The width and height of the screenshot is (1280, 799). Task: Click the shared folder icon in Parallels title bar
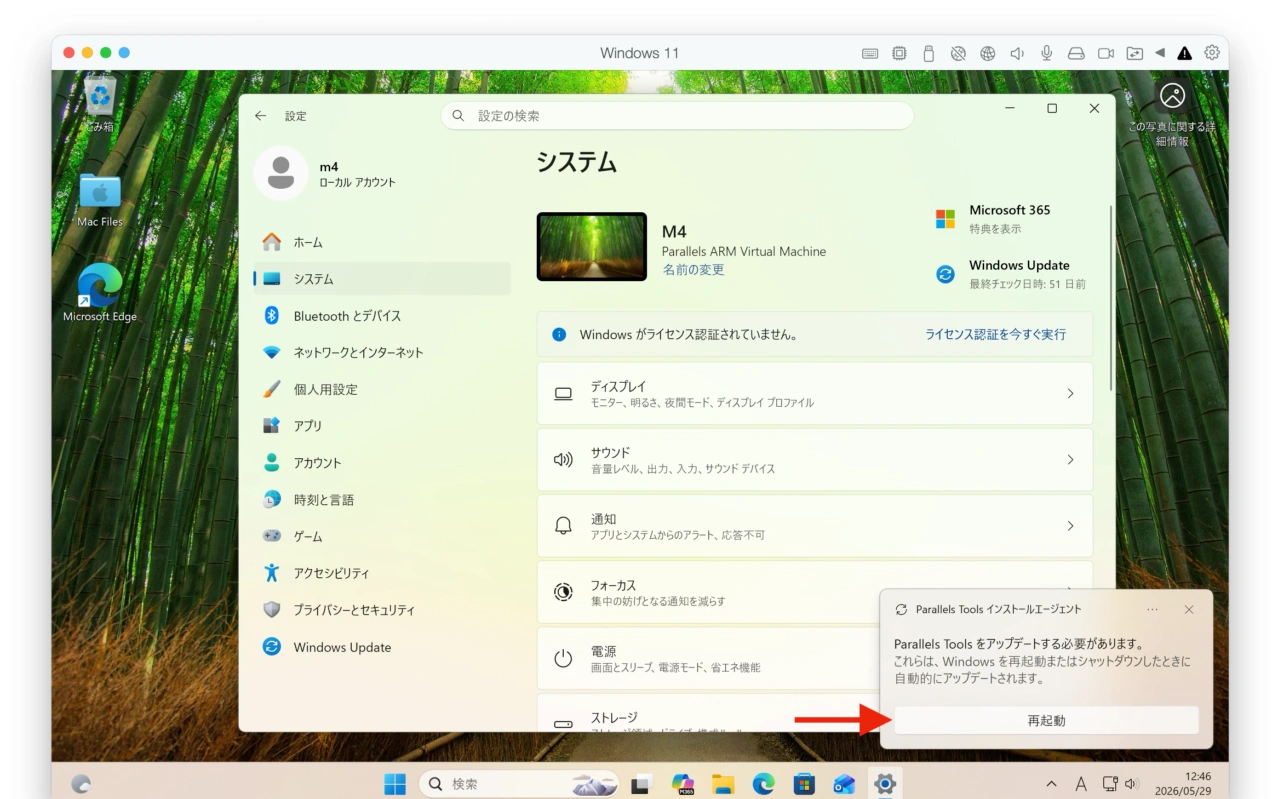[x=1135, y=53]
